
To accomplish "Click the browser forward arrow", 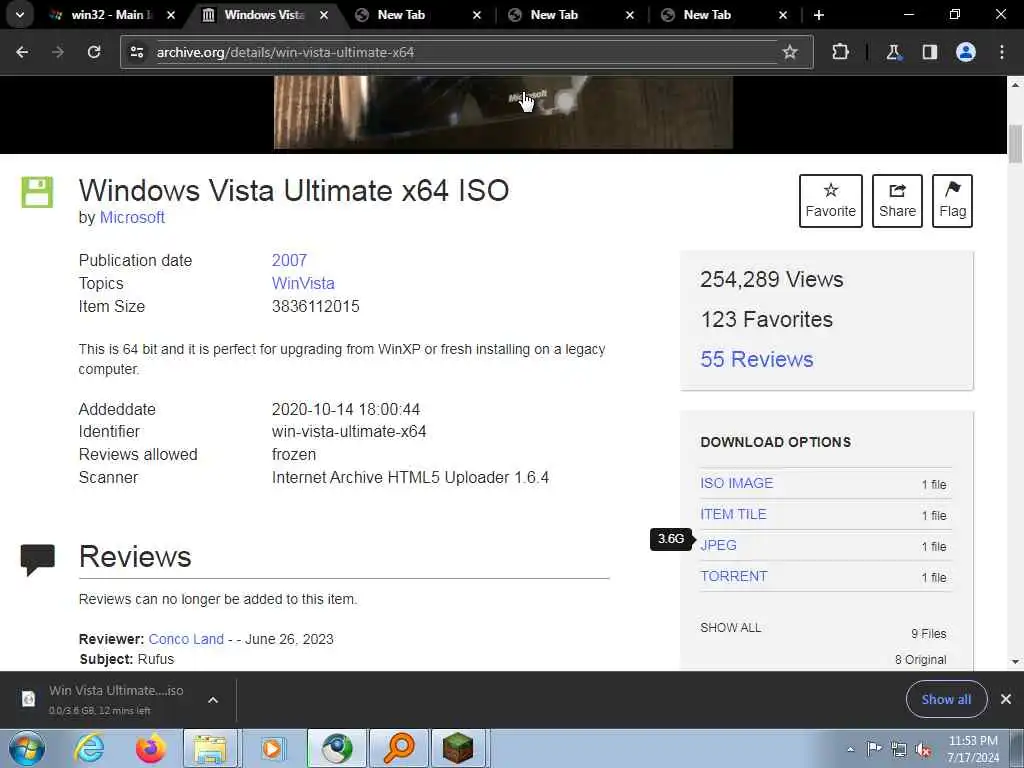I will [57, 52].
